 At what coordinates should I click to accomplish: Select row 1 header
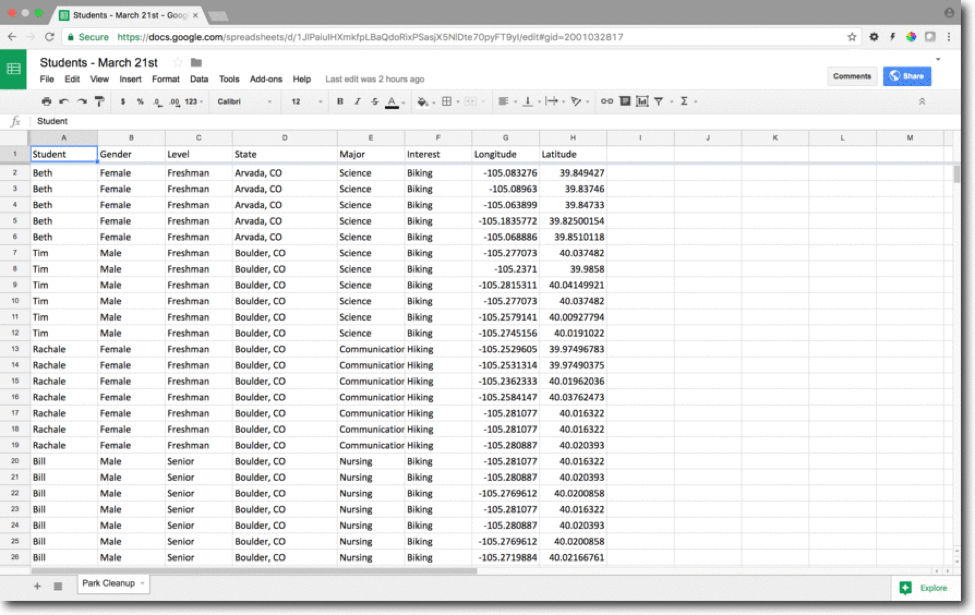point(14,154)
